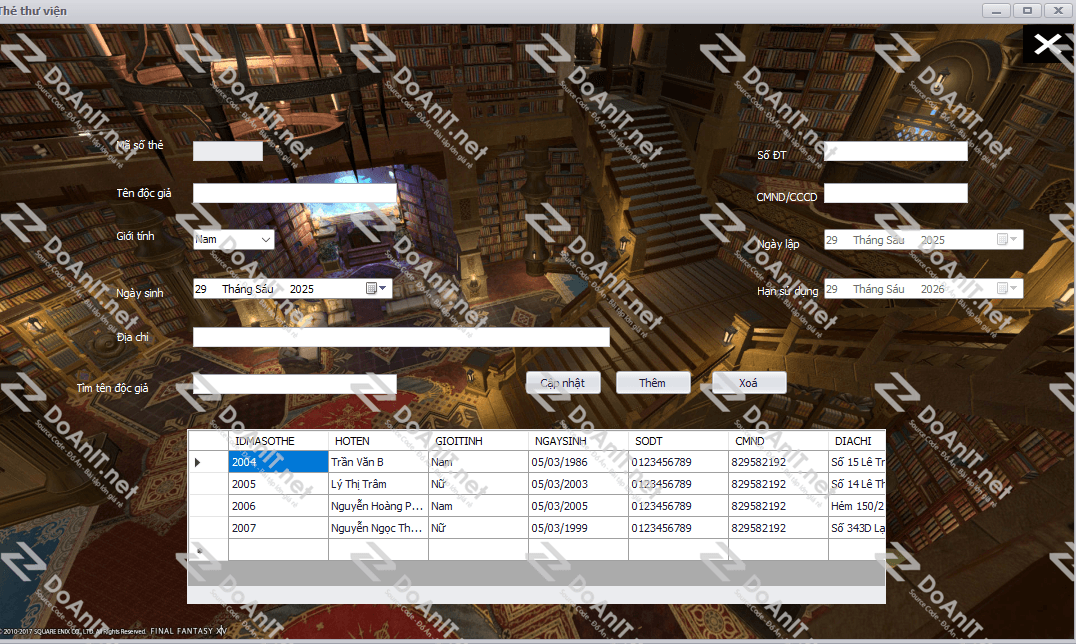The height and width of the screenshot is (644, 1076).
Task: Select the address cell Số 15 Lê Tr
Action: click(x=857, y=462)
